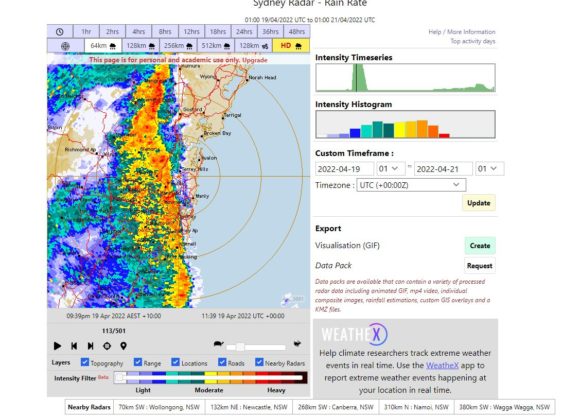The height and width of the screenshot is (416, 580).
Task: Click the Intensity Filter color slider
Action: (x=210, y=378)
